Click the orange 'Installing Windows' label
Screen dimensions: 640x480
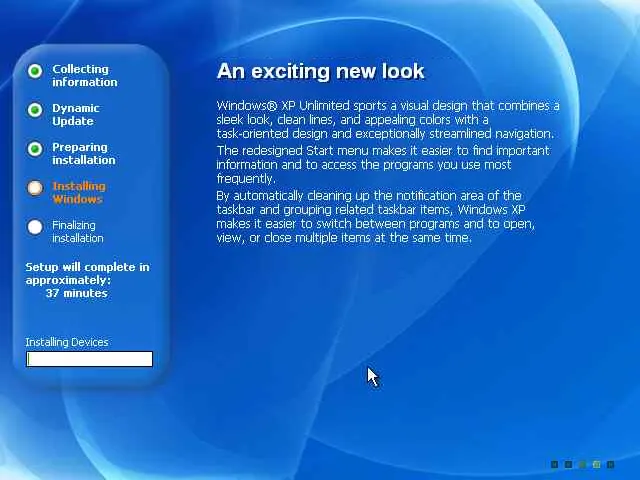click(x=79, y=193)
